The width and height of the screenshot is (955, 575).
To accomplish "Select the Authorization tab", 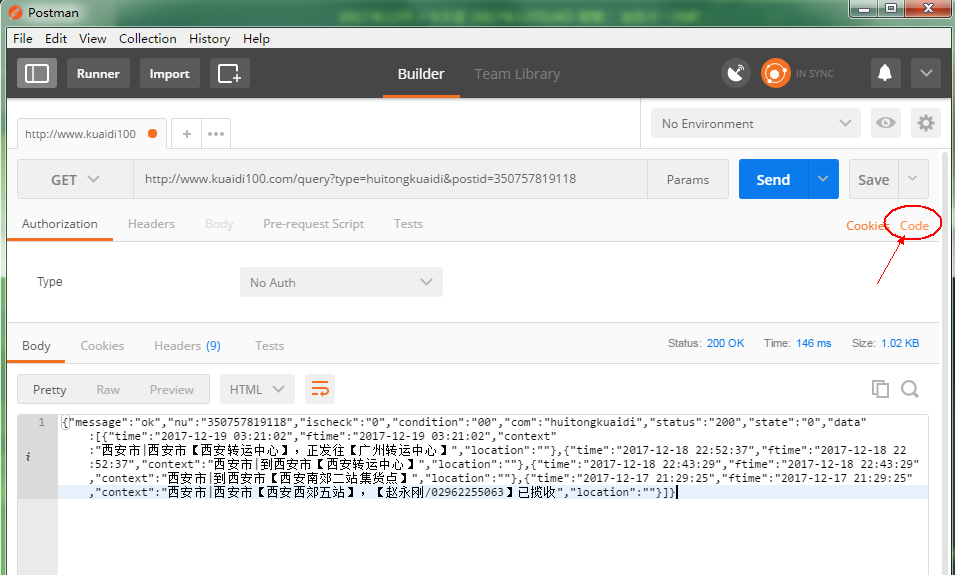I will [60, 224].
